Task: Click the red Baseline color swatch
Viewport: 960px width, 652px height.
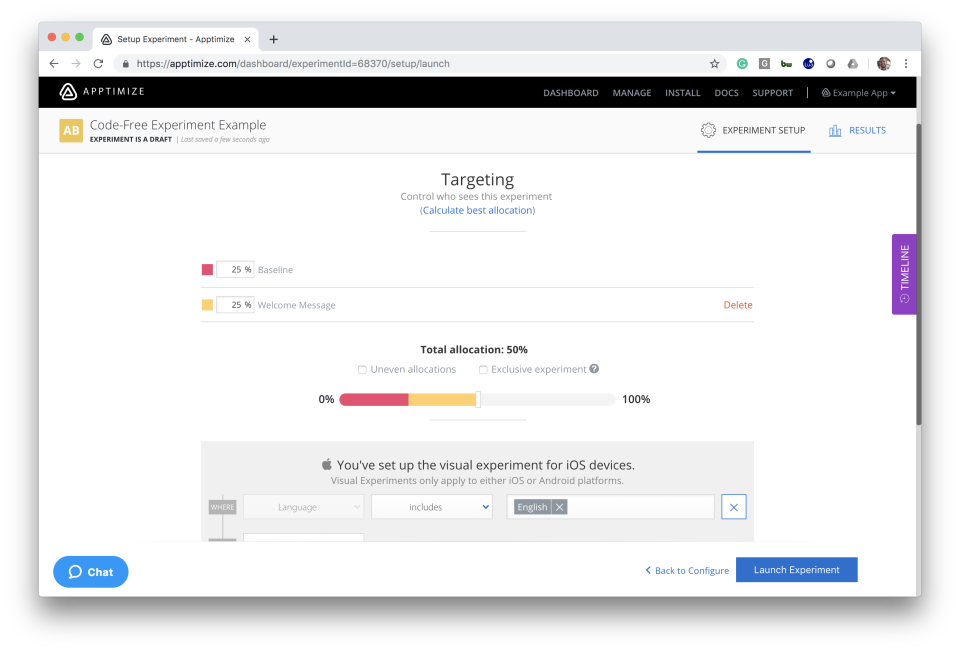Action: [x=208, y=269]
